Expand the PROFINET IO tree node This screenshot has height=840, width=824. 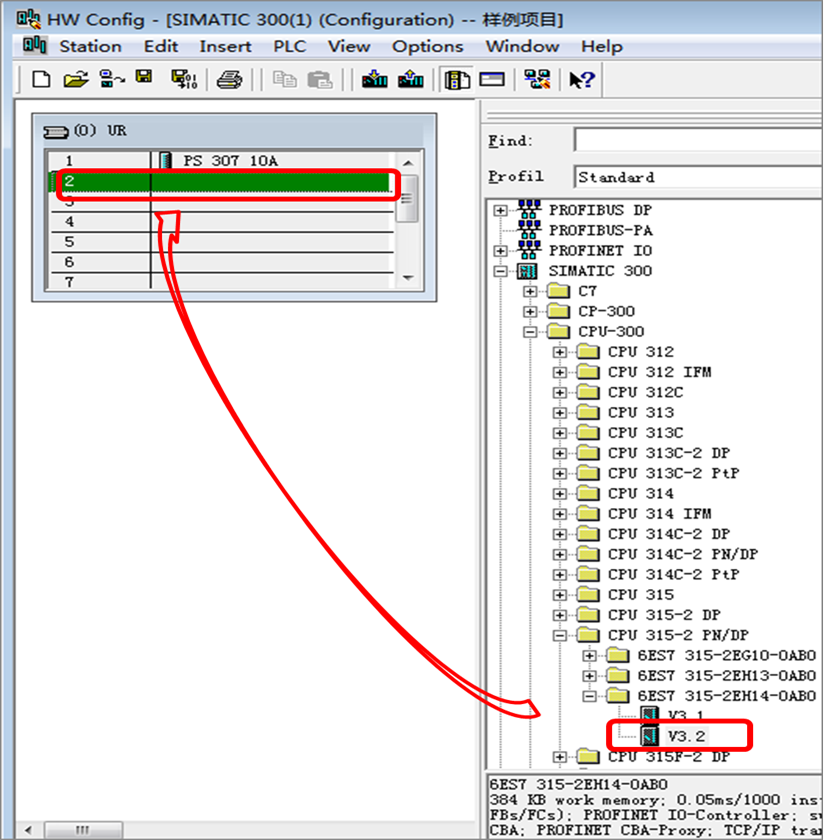pos(500,251)
